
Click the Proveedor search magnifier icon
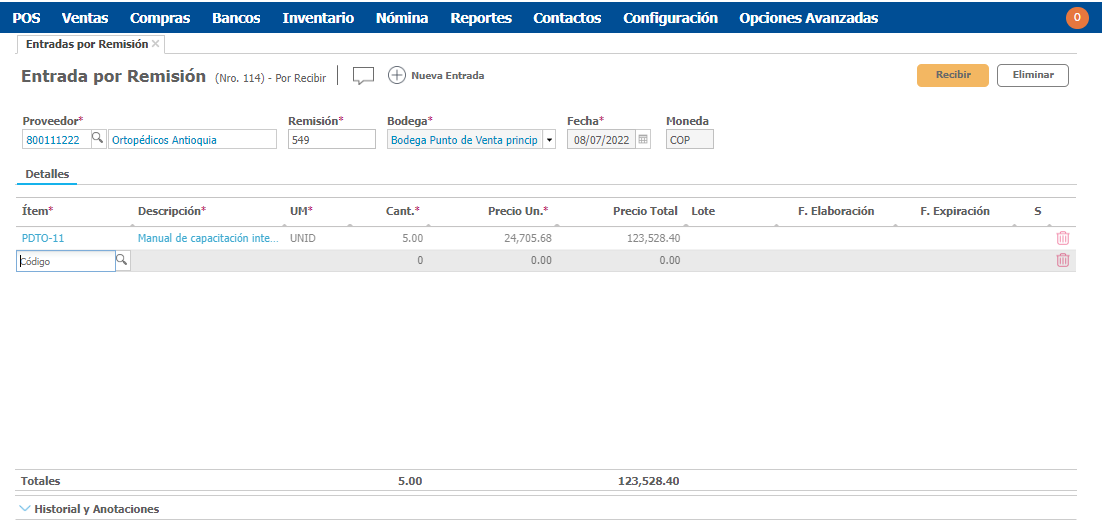[98, 140]
